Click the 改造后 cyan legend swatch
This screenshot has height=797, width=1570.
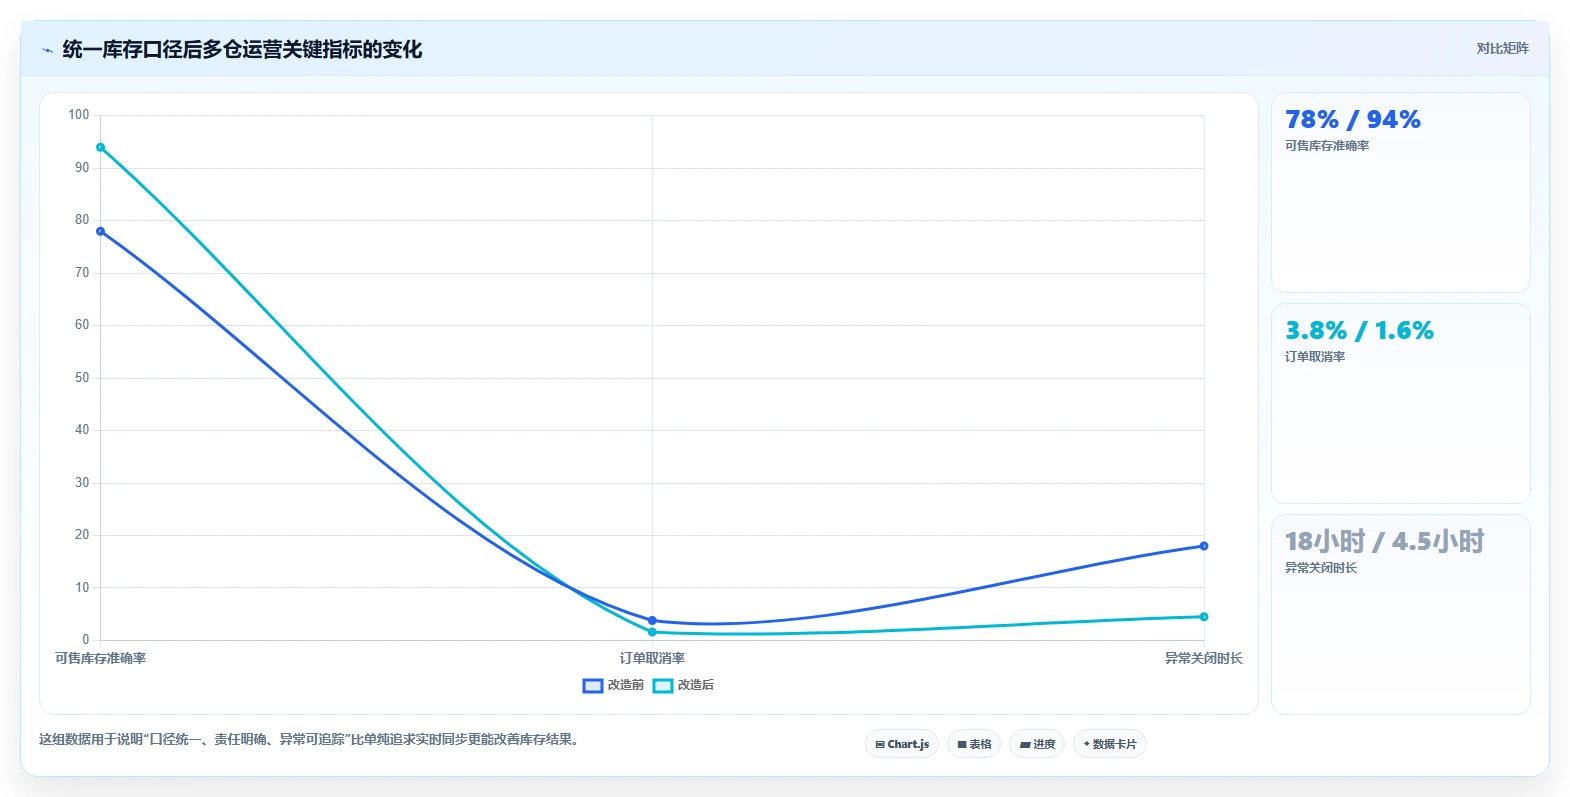[663, 685]
